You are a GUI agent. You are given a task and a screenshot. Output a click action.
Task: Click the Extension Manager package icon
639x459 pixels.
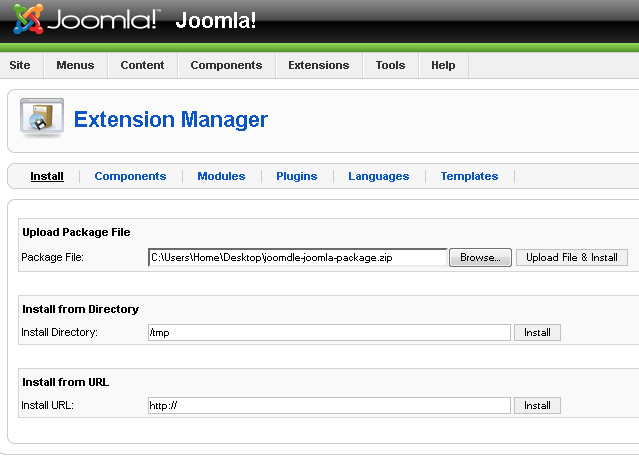(x=42, y=119)
